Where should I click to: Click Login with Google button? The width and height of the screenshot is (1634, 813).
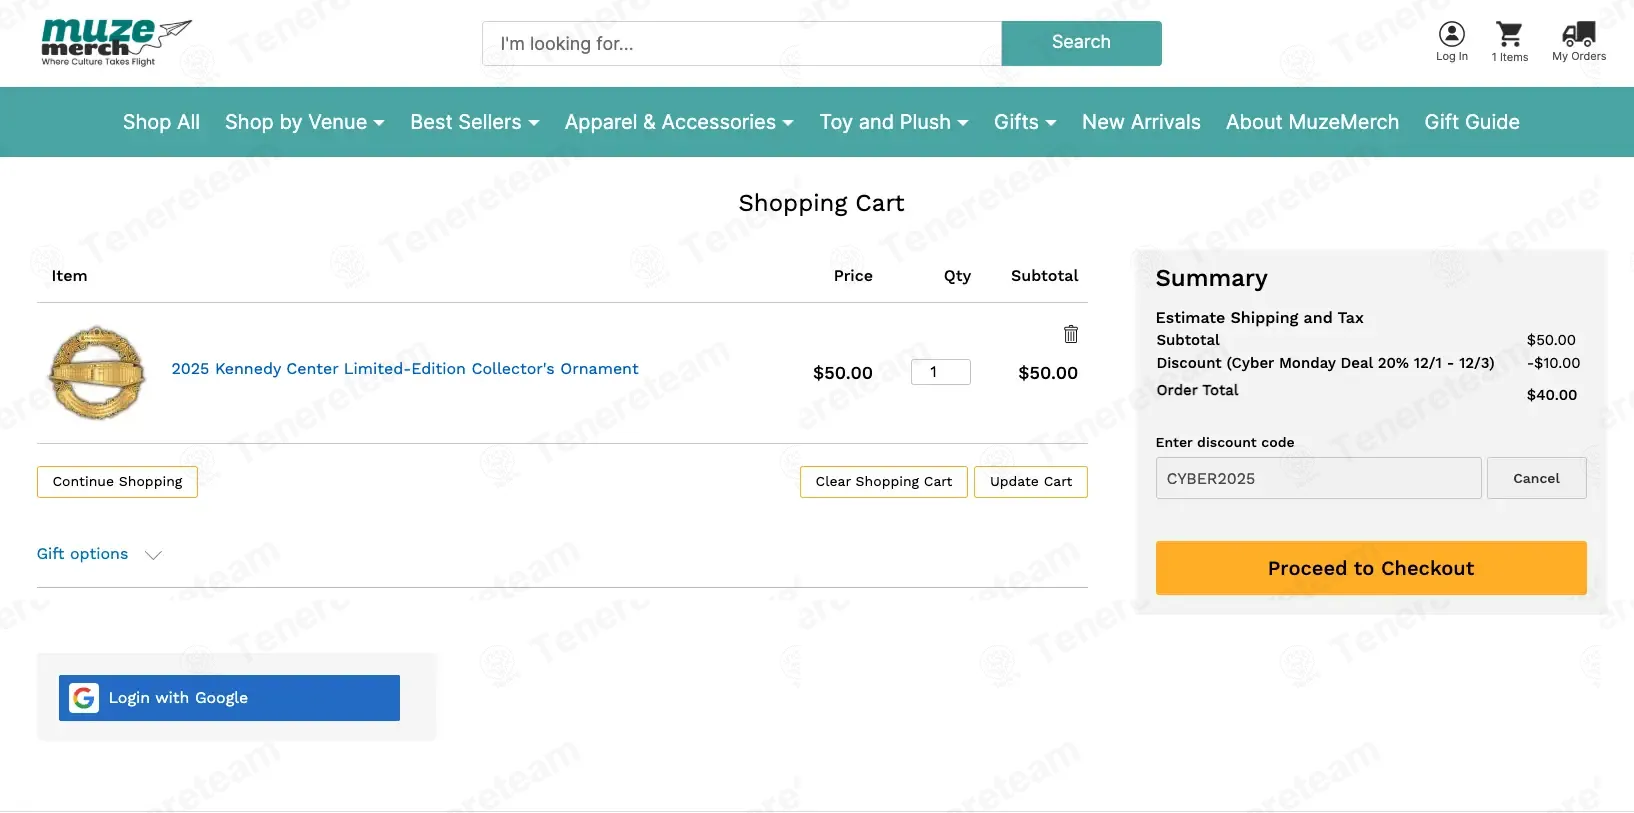coord(229,698)
